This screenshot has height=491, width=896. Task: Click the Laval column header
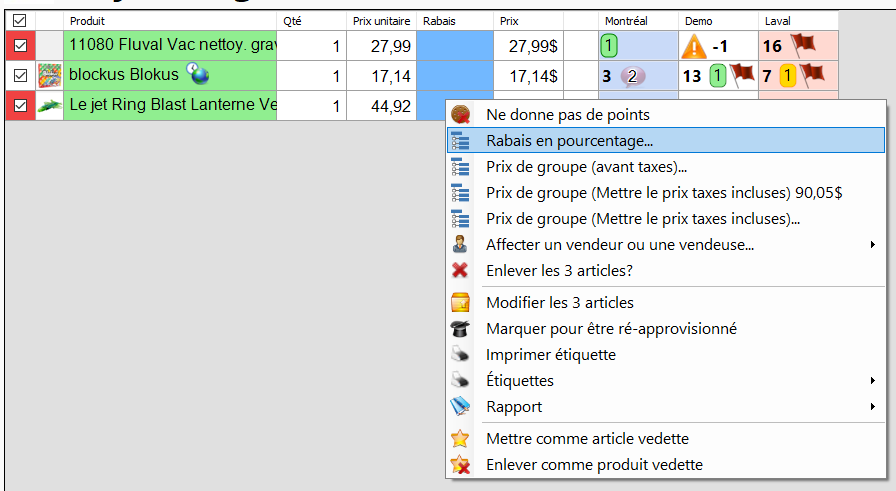coord(798,21)
